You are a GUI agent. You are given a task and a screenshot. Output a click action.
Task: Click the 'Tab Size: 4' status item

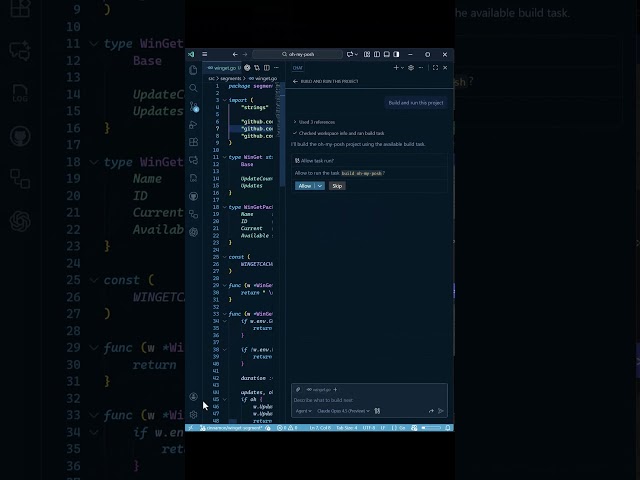(x=347, y=428)
